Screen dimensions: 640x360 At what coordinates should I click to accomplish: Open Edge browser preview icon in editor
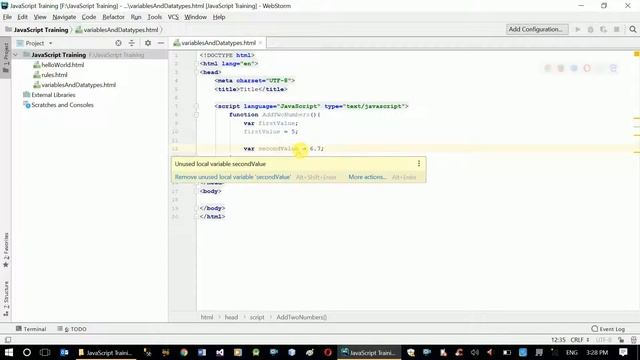point(613,68)
